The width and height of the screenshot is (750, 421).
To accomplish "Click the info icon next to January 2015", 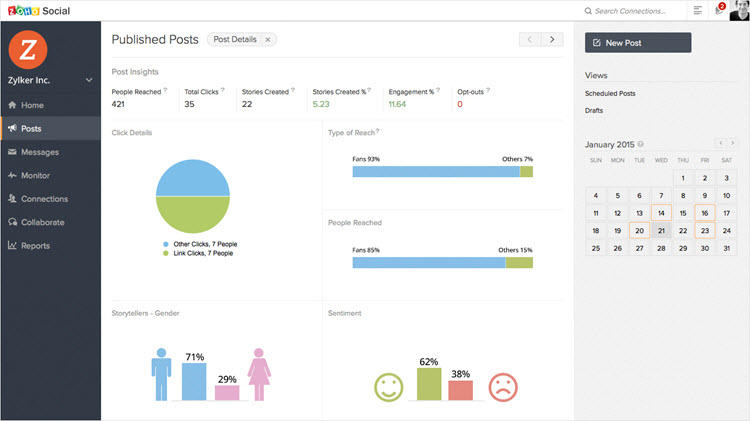I will pos(640,144).
